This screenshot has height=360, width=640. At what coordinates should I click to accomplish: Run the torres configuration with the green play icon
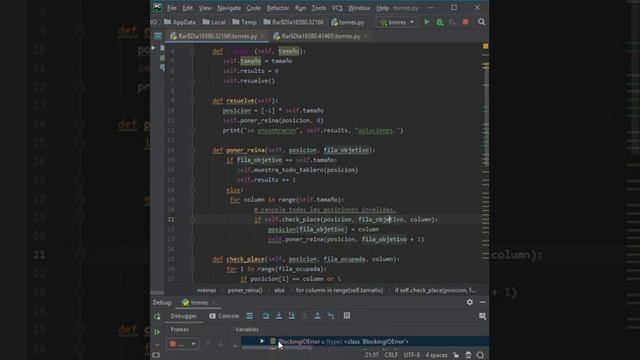427,22
